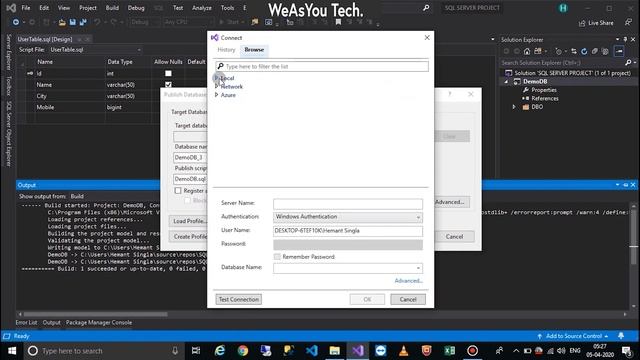Open the Tools menu
Image resolution: width=640 pixels, height=360 pixels.
click(x=227, y=8)
